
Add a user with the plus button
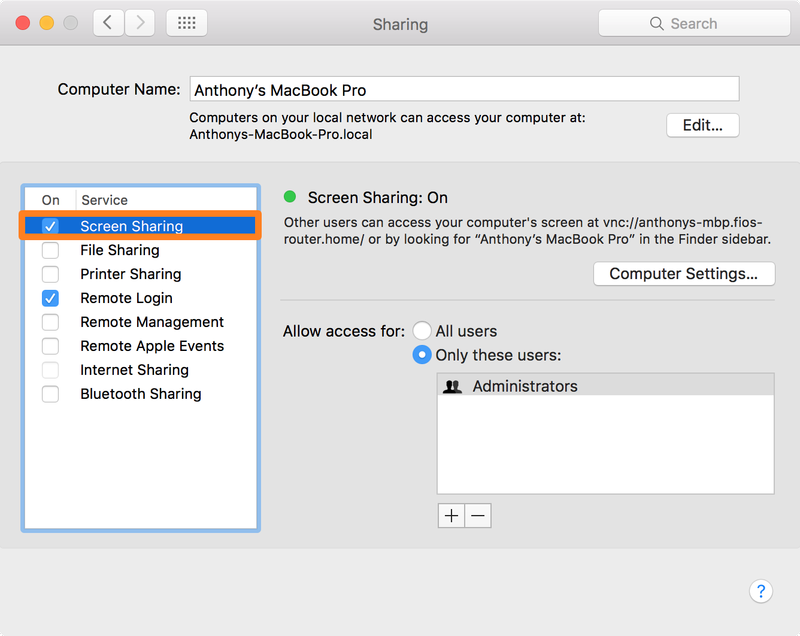pos(451,516)
